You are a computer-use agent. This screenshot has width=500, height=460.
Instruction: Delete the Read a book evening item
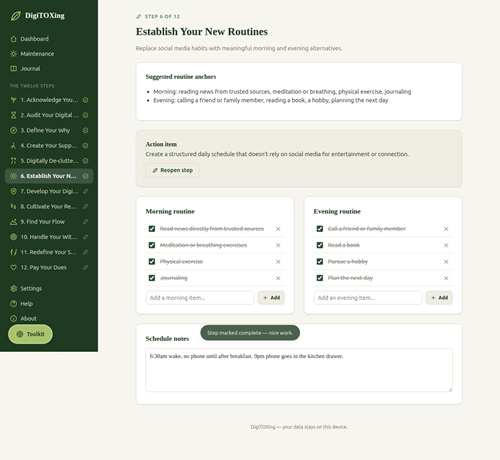[446, 245]
